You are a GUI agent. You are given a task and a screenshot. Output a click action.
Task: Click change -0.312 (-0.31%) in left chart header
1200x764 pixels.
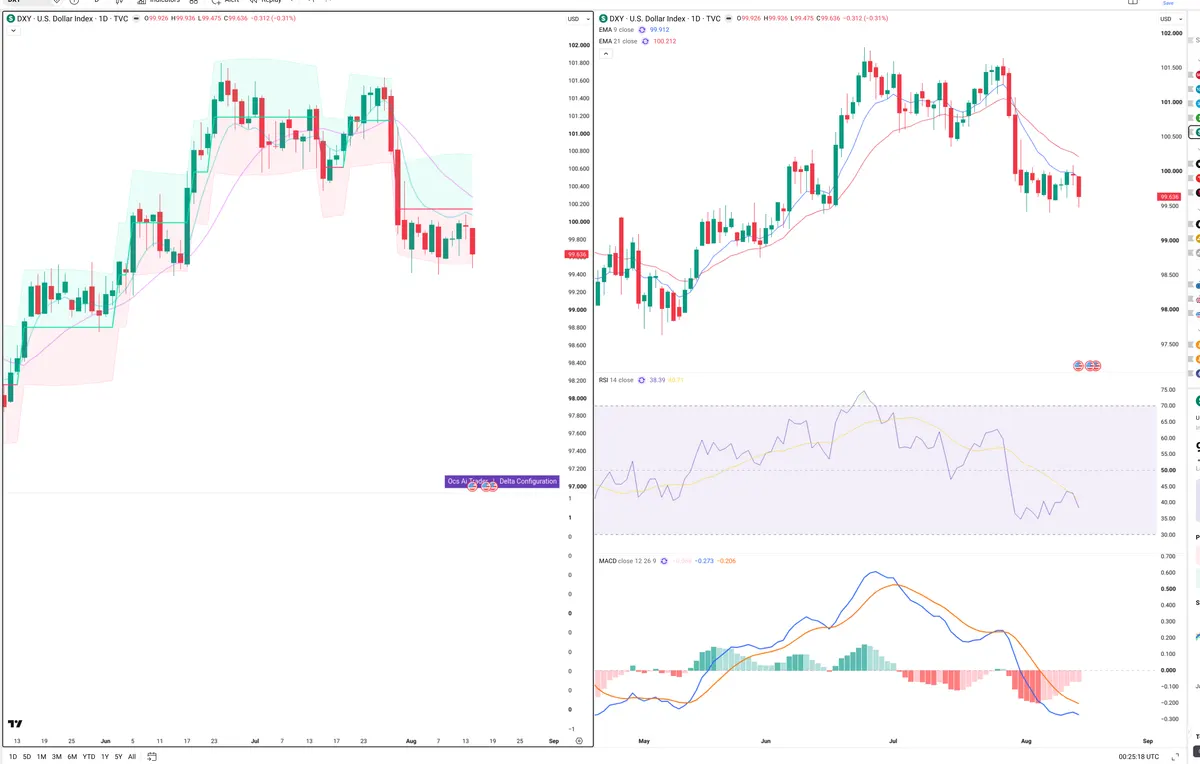(x=273, y=19)
